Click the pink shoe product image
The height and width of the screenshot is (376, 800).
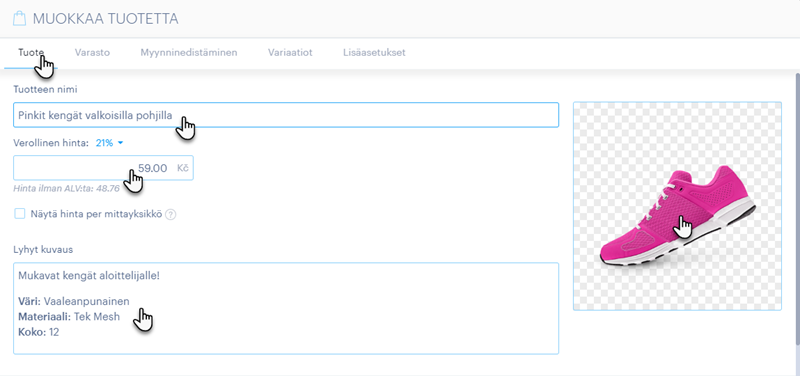[677, 206]
